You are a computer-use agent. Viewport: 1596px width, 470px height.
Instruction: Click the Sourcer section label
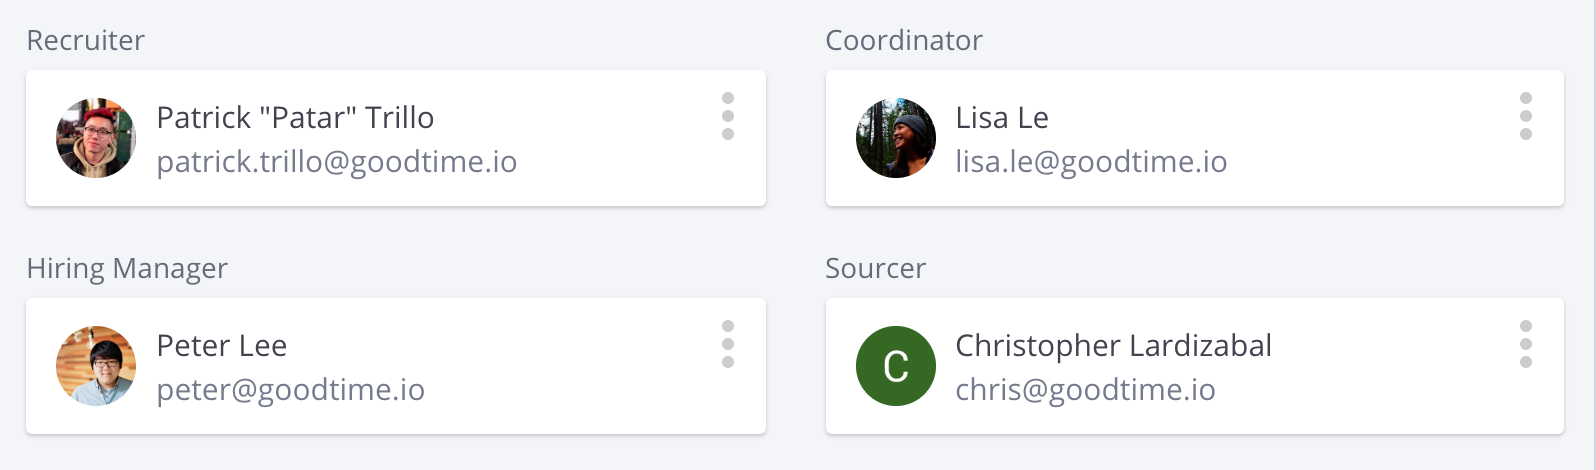pyautogui.click(x=876, y=268)
